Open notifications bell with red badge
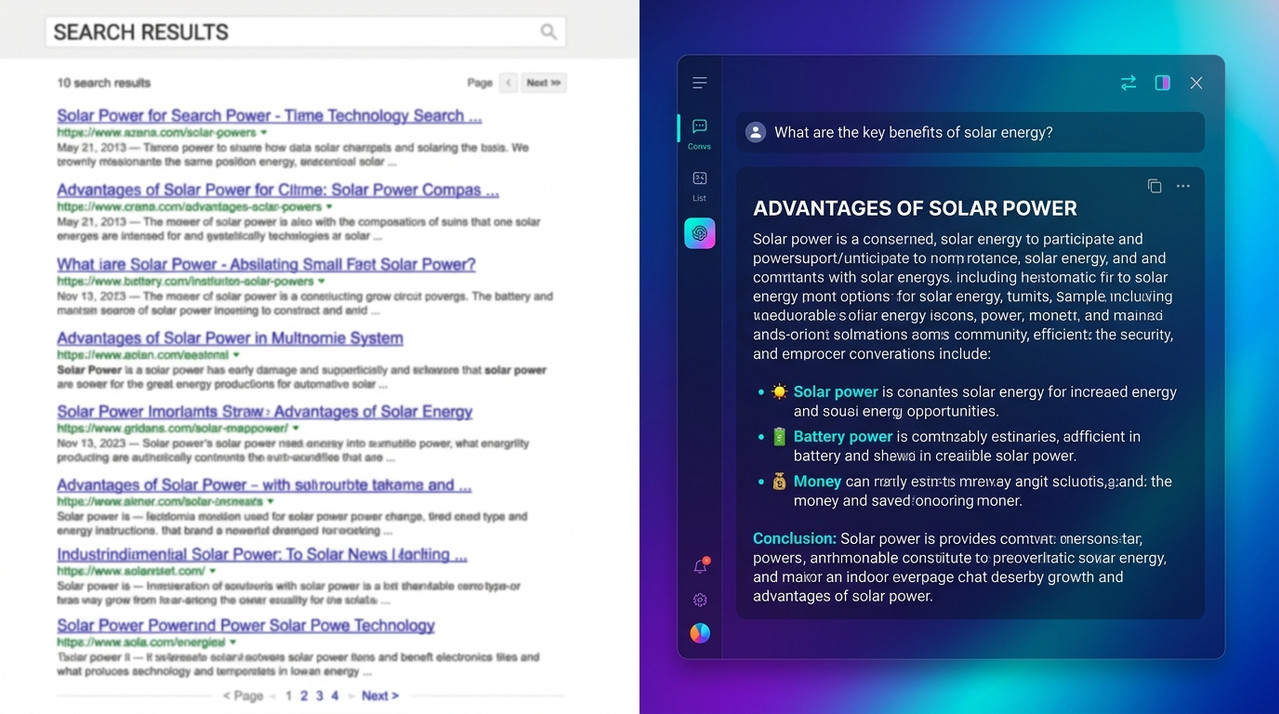The width and height of the screenshot is (1279, 714). pyautogui.click(x=700, y=566)
